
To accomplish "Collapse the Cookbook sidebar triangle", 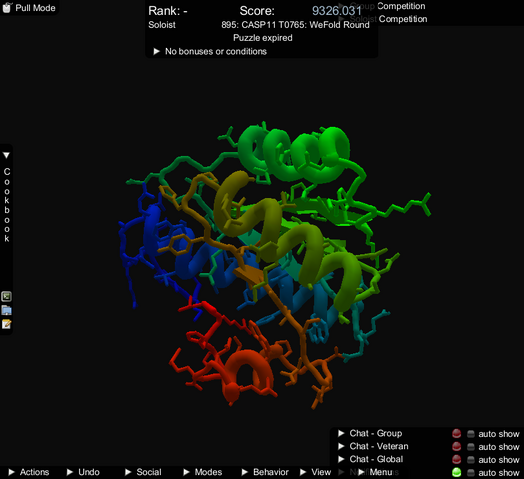I will pyautogui.click(x=6, y=155).
